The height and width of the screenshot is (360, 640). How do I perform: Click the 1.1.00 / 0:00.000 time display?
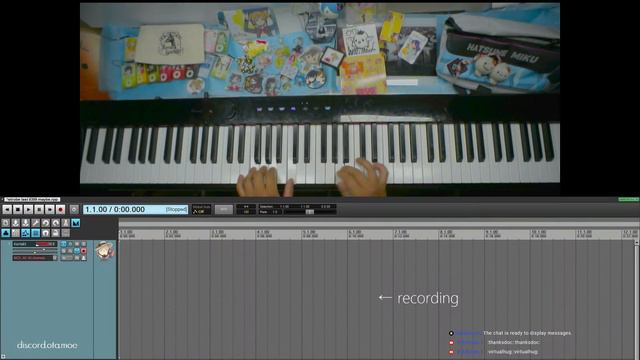136,209
